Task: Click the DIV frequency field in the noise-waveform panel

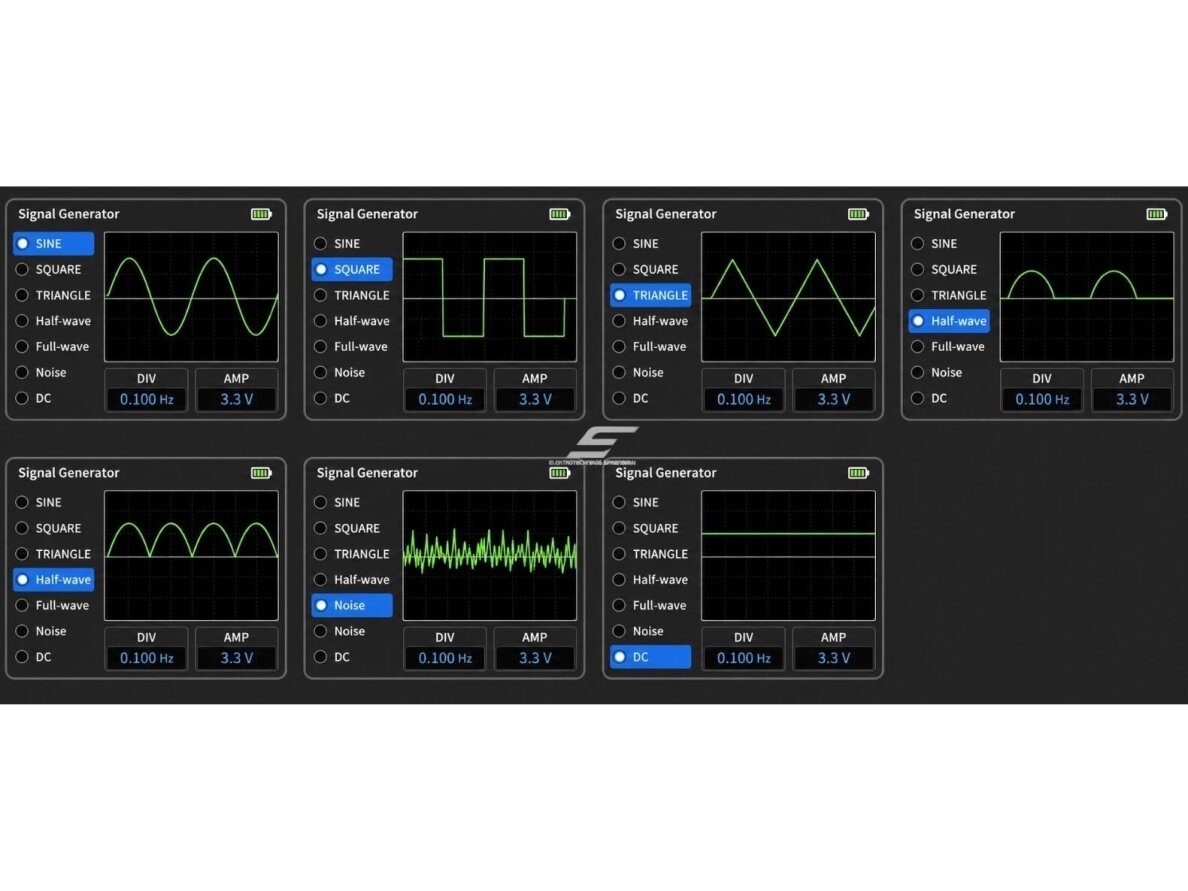Action: (445, 658)
